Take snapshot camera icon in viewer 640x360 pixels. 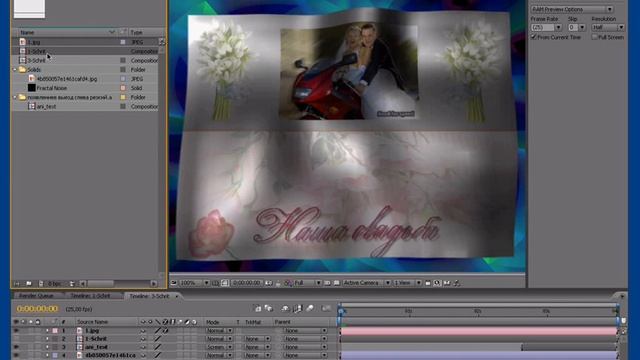click(x=269, y=283)
